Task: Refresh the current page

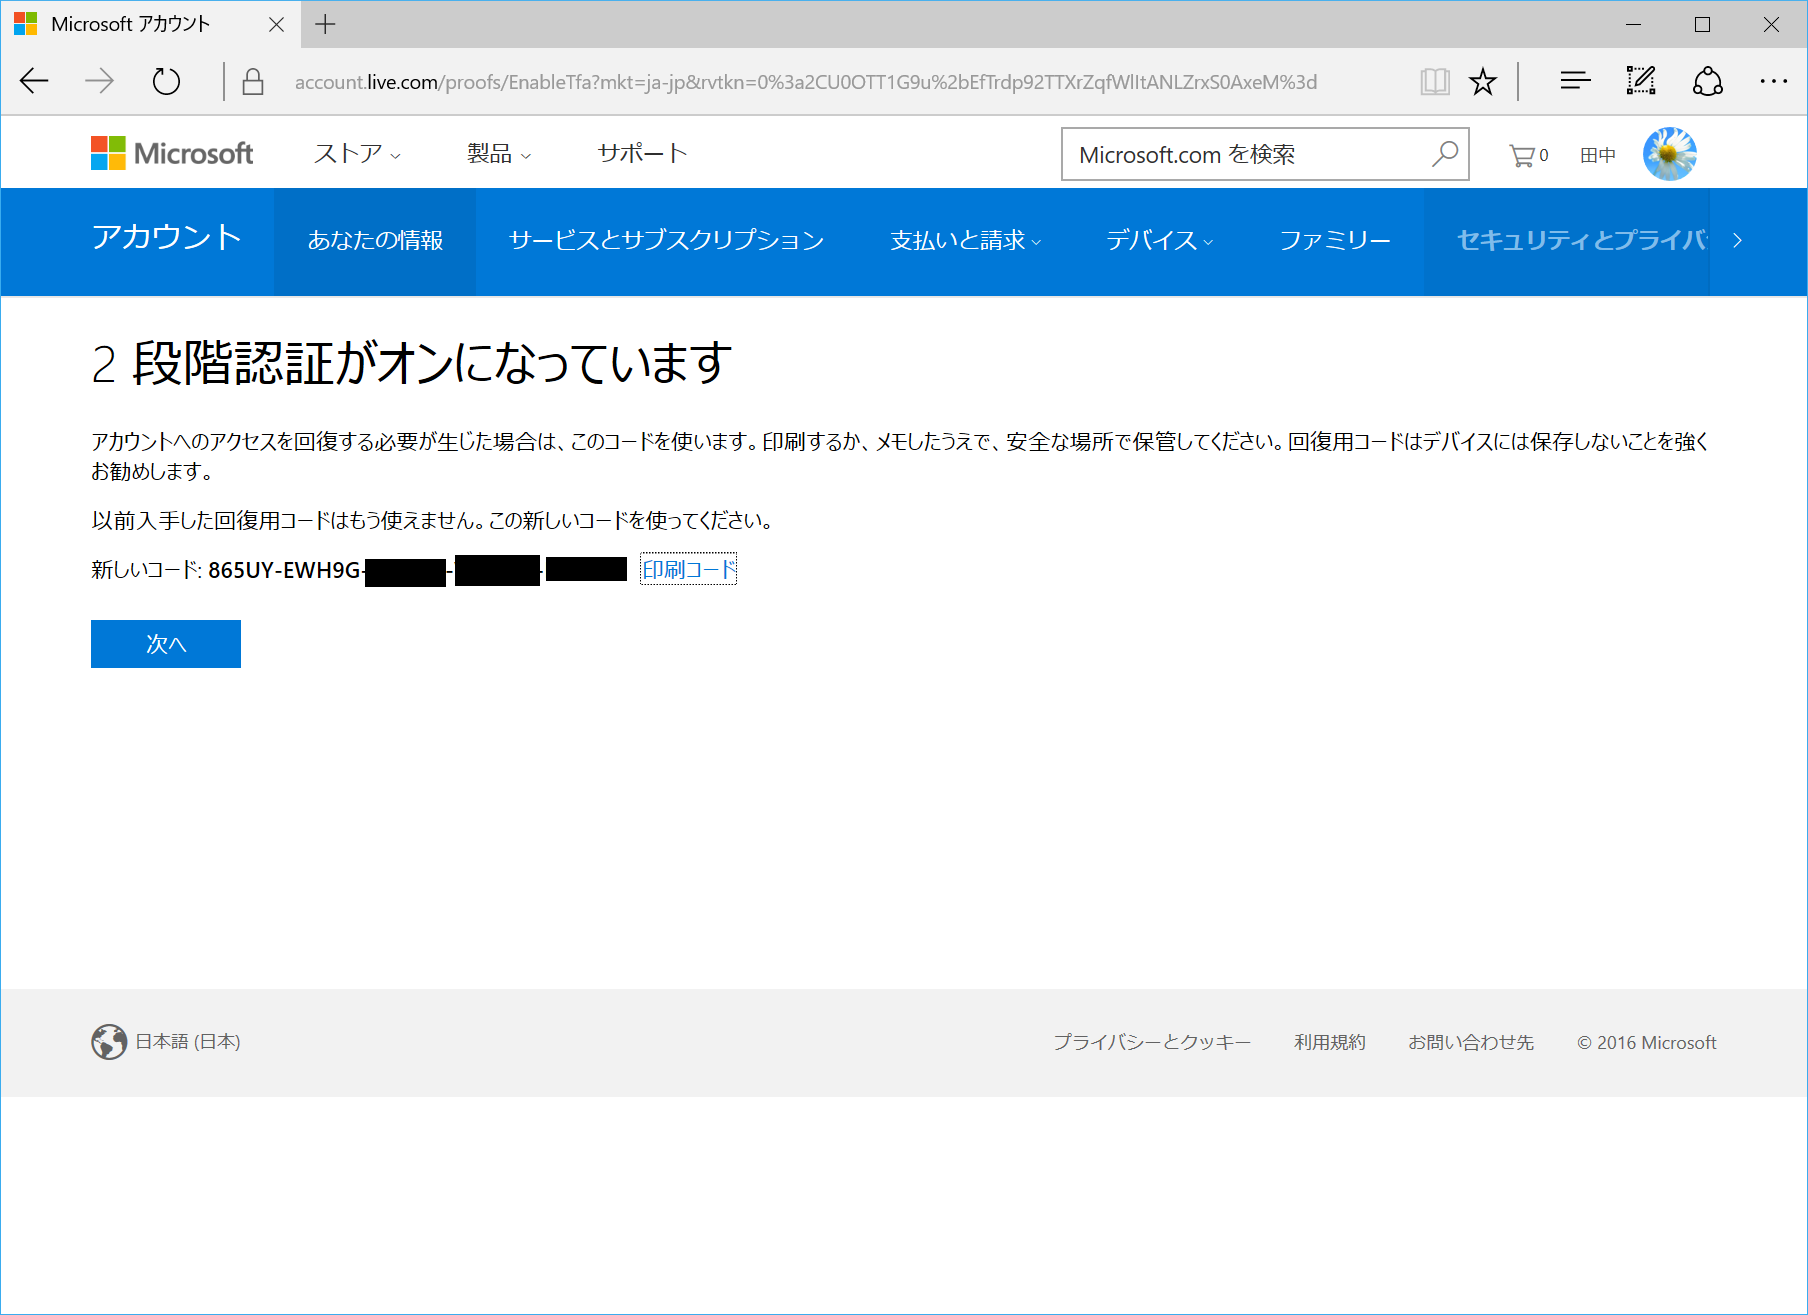Action: (165, 81)
